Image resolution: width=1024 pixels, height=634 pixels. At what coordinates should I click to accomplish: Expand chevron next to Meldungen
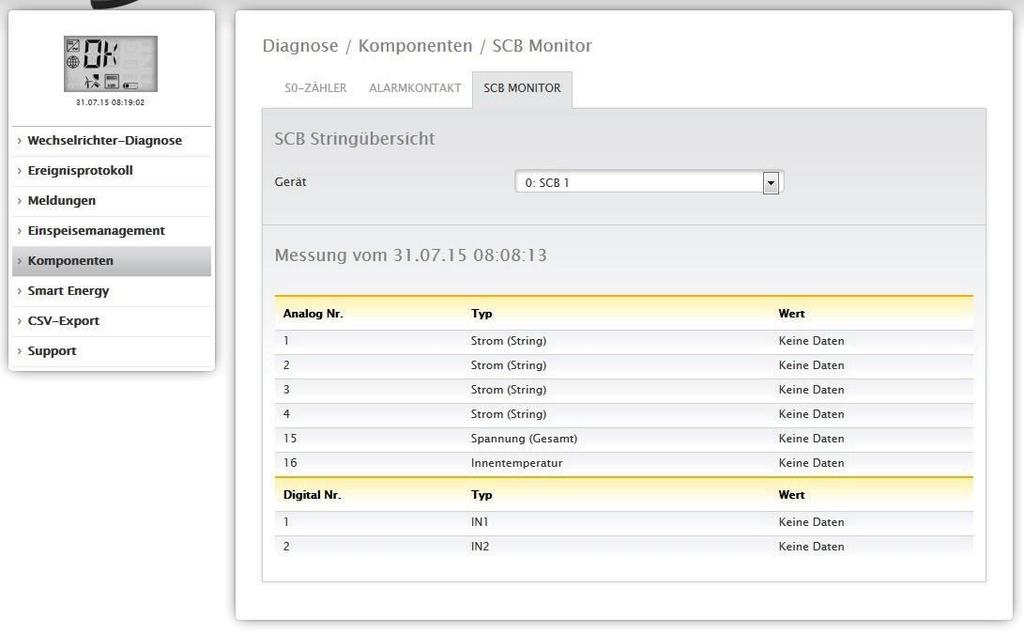click(x=19, y=200)
